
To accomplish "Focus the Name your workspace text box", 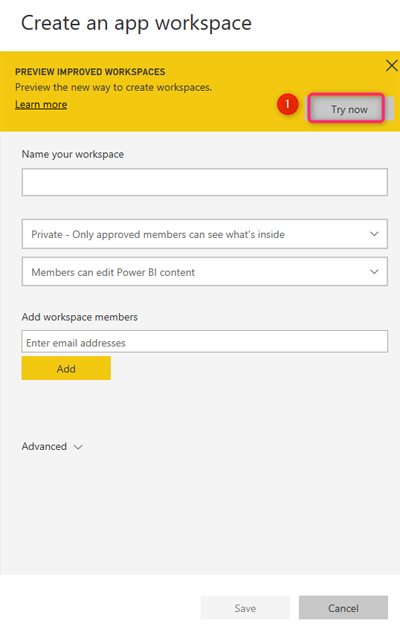I will point(205,182).
